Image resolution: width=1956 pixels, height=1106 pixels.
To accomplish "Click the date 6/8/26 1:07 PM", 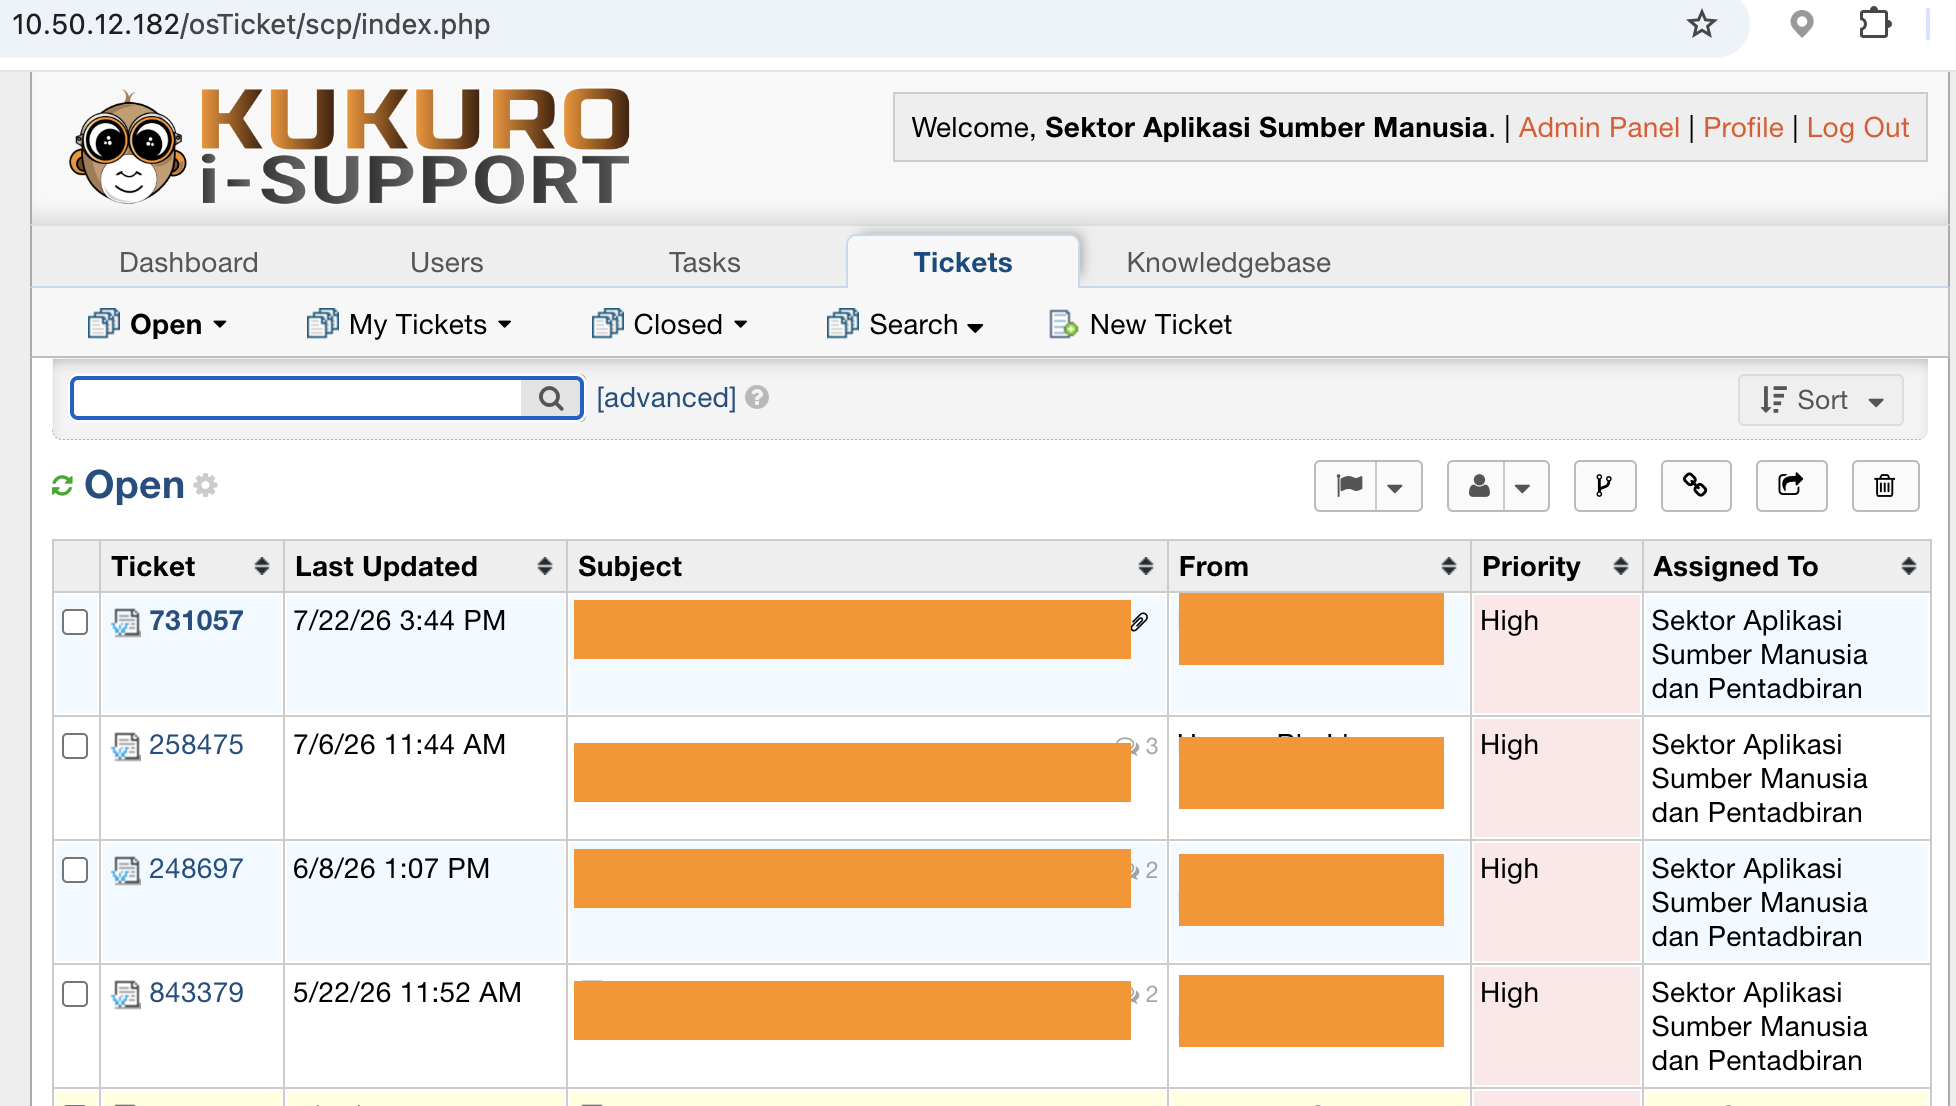I will [391, 869].
